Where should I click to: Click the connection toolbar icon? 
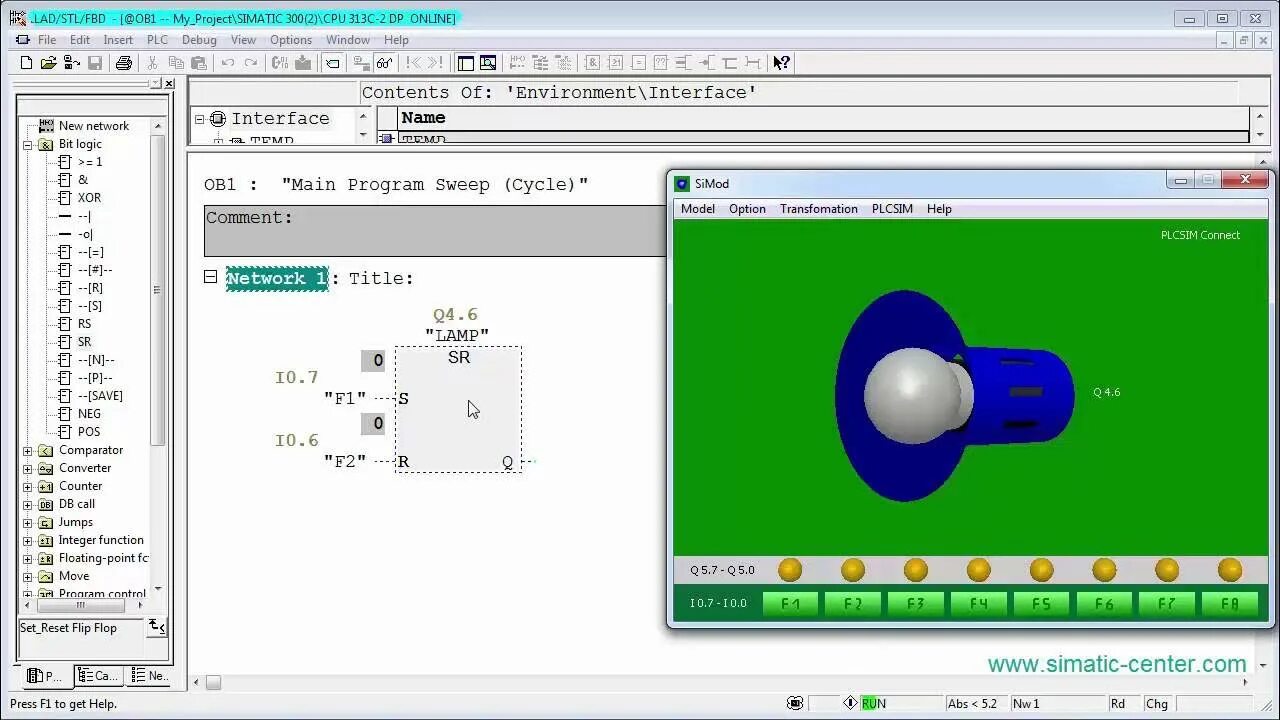point(753,63)
